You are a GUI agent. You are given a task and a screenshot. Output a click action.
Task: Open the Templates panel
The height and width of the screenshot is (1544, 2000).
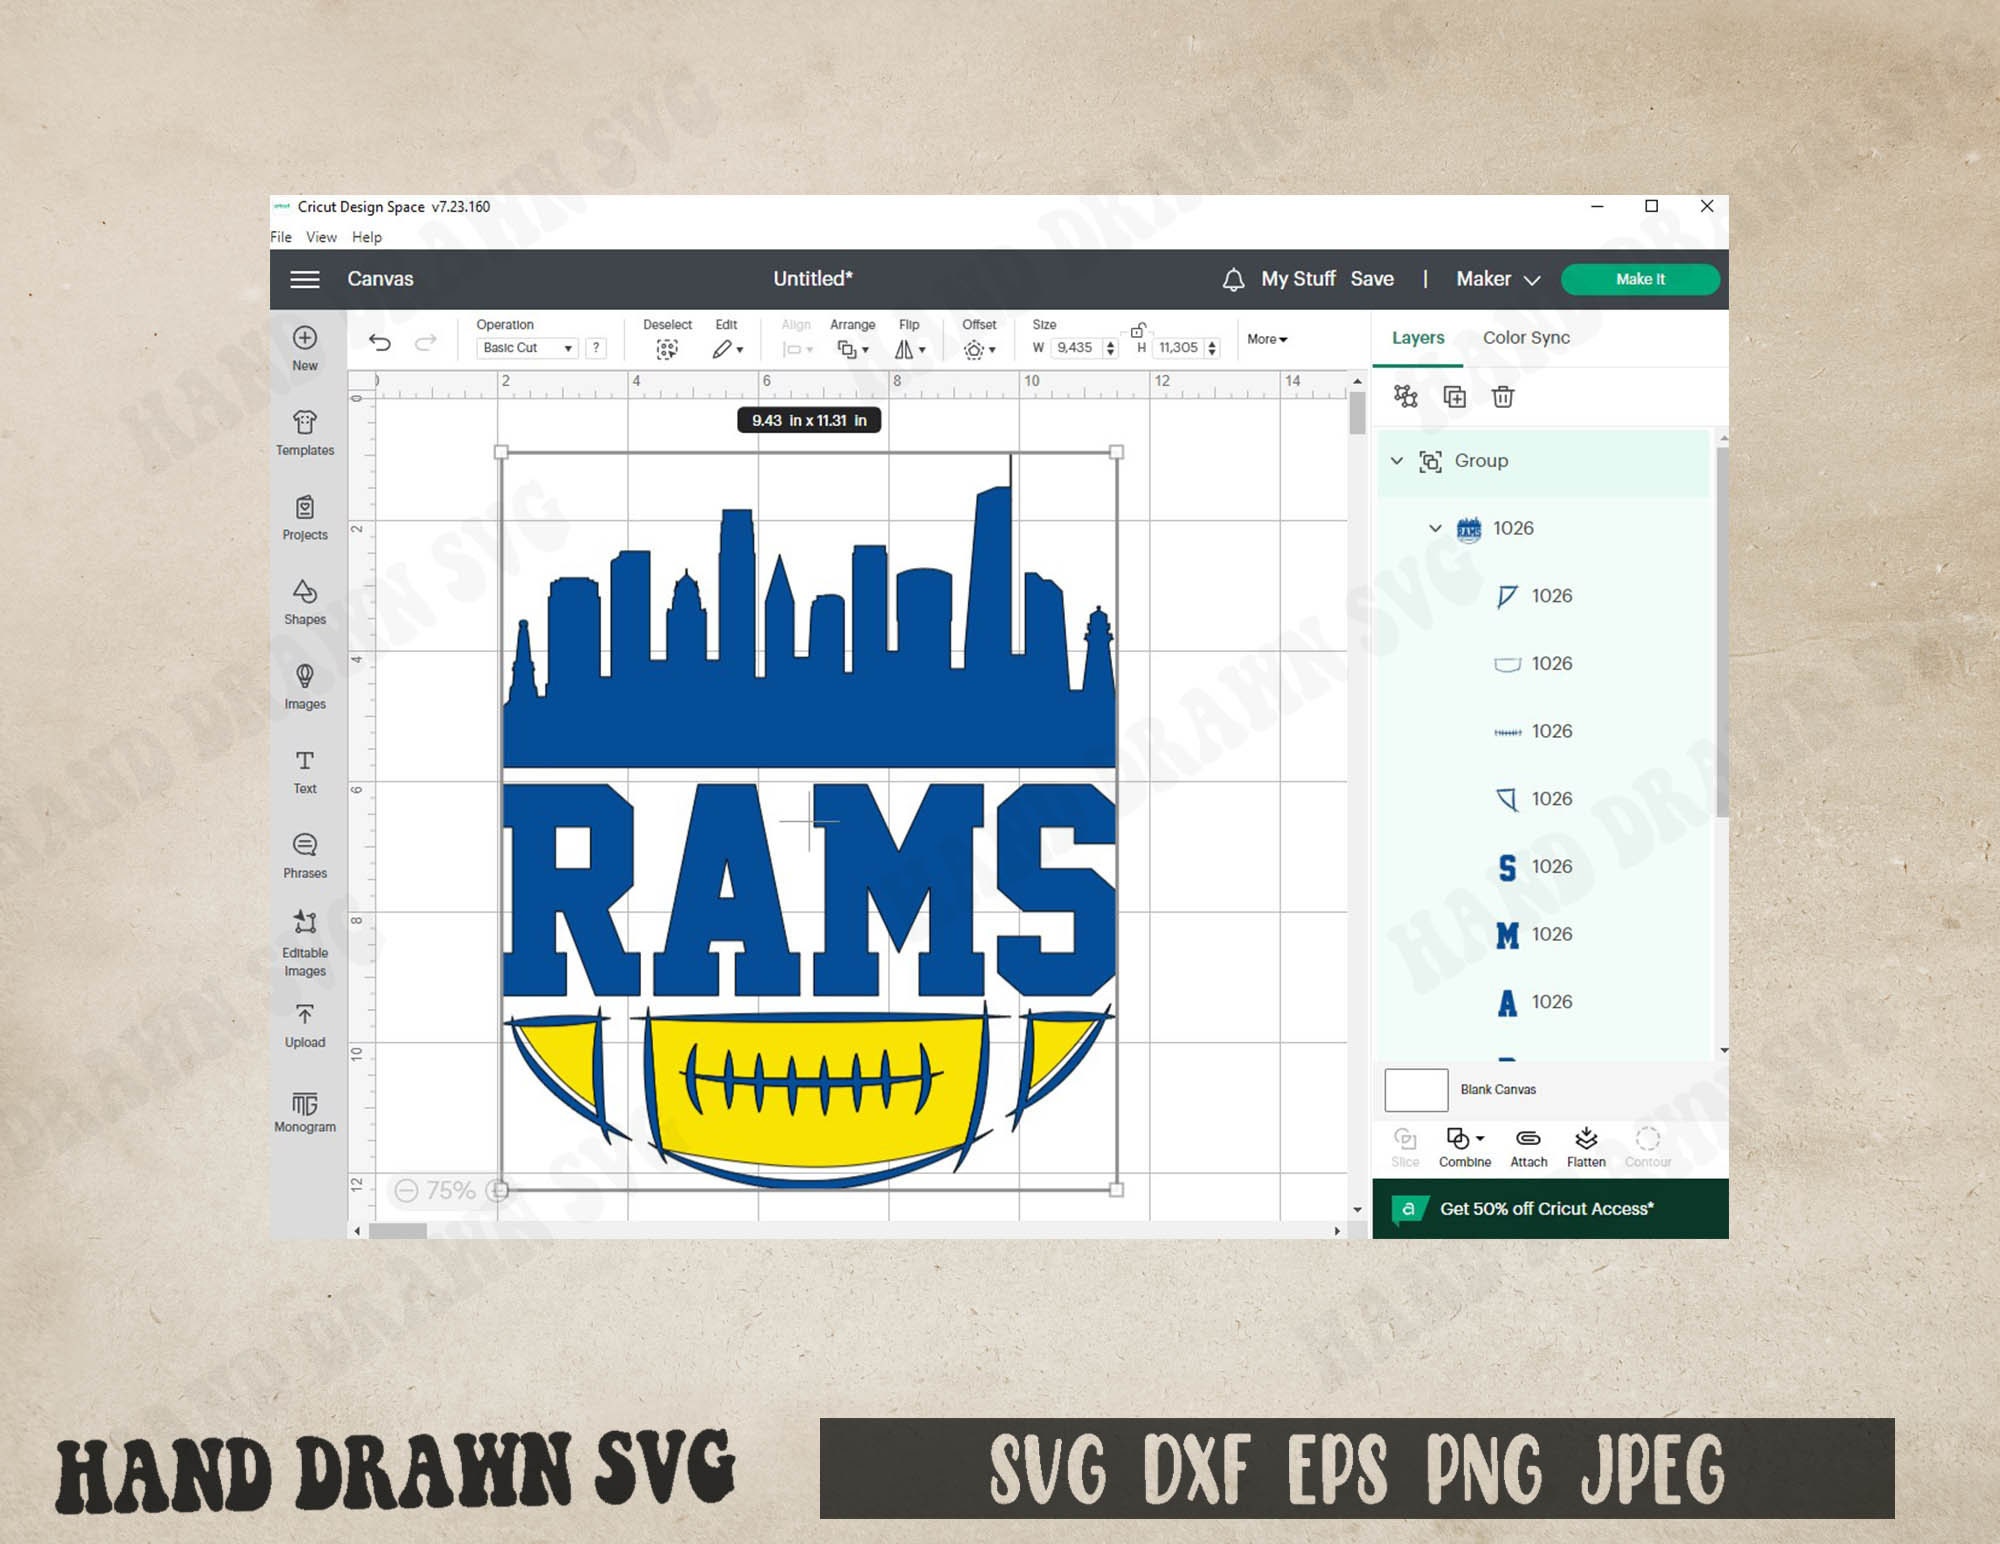click(x=304, y=432)
